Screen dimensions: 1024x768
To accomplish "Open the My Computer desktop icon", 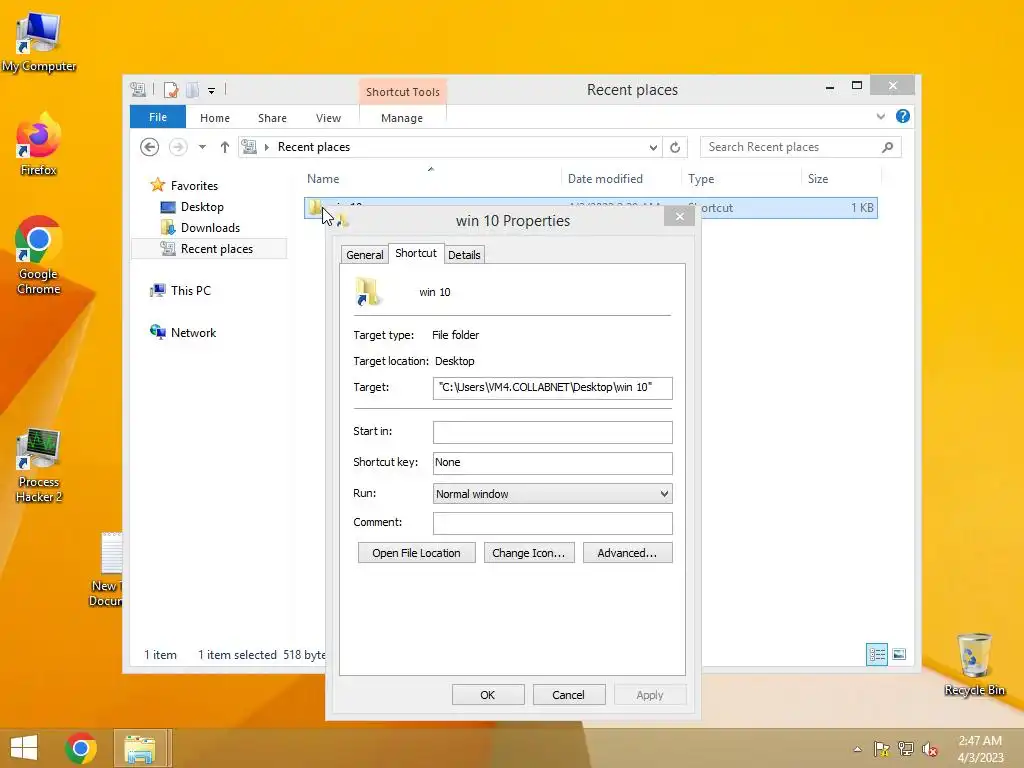I will coord(39,40).
